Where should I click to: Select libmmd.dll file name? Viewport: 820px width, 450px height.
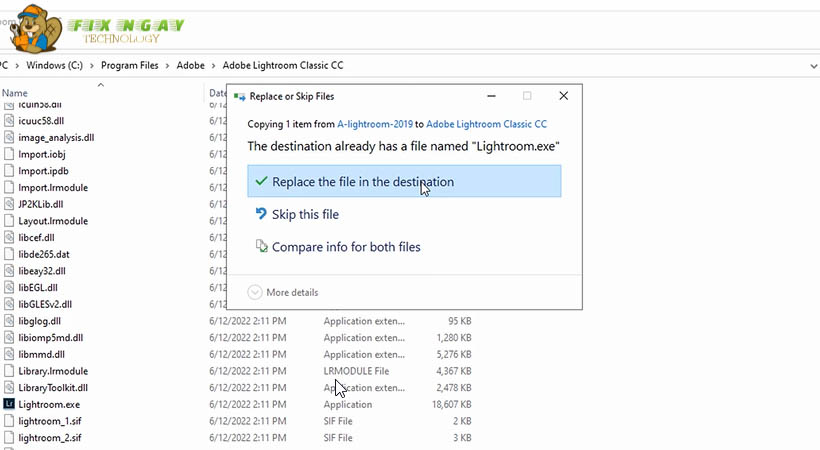(x=41, y=354)
